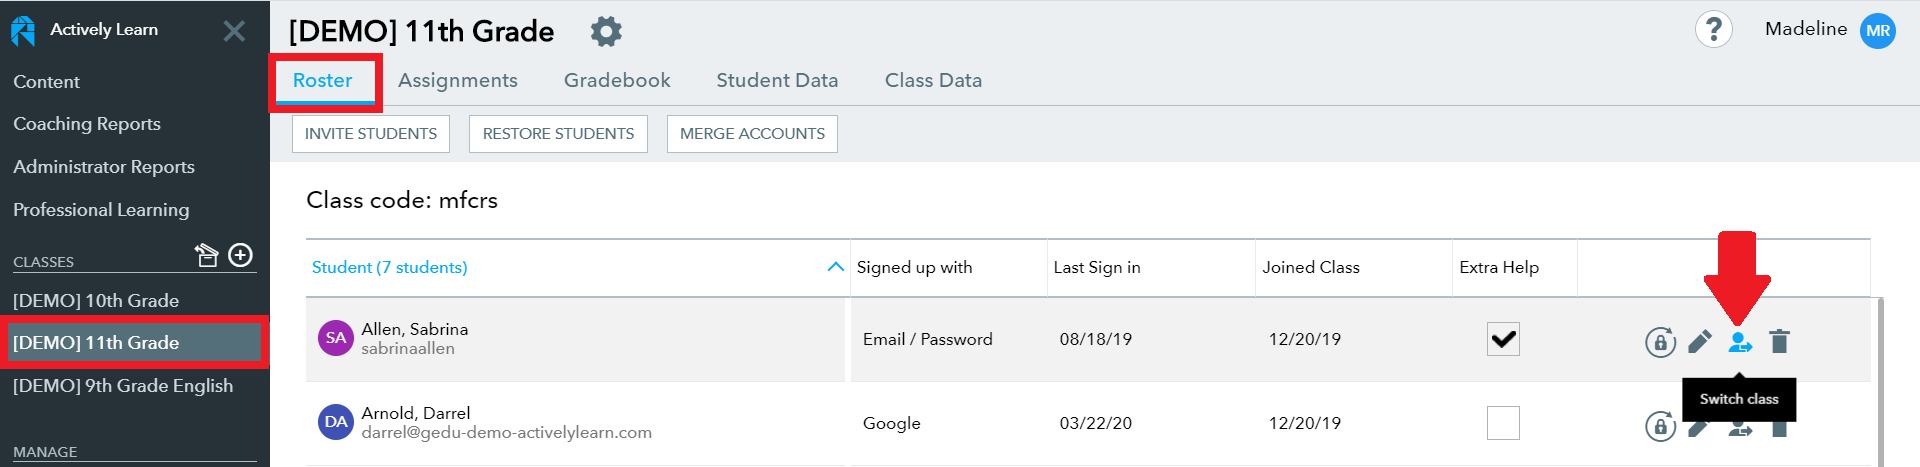The image size is (1920, 467).
Task: Toggle the Student column sort arrow
Action: click(x=836, y=267)
